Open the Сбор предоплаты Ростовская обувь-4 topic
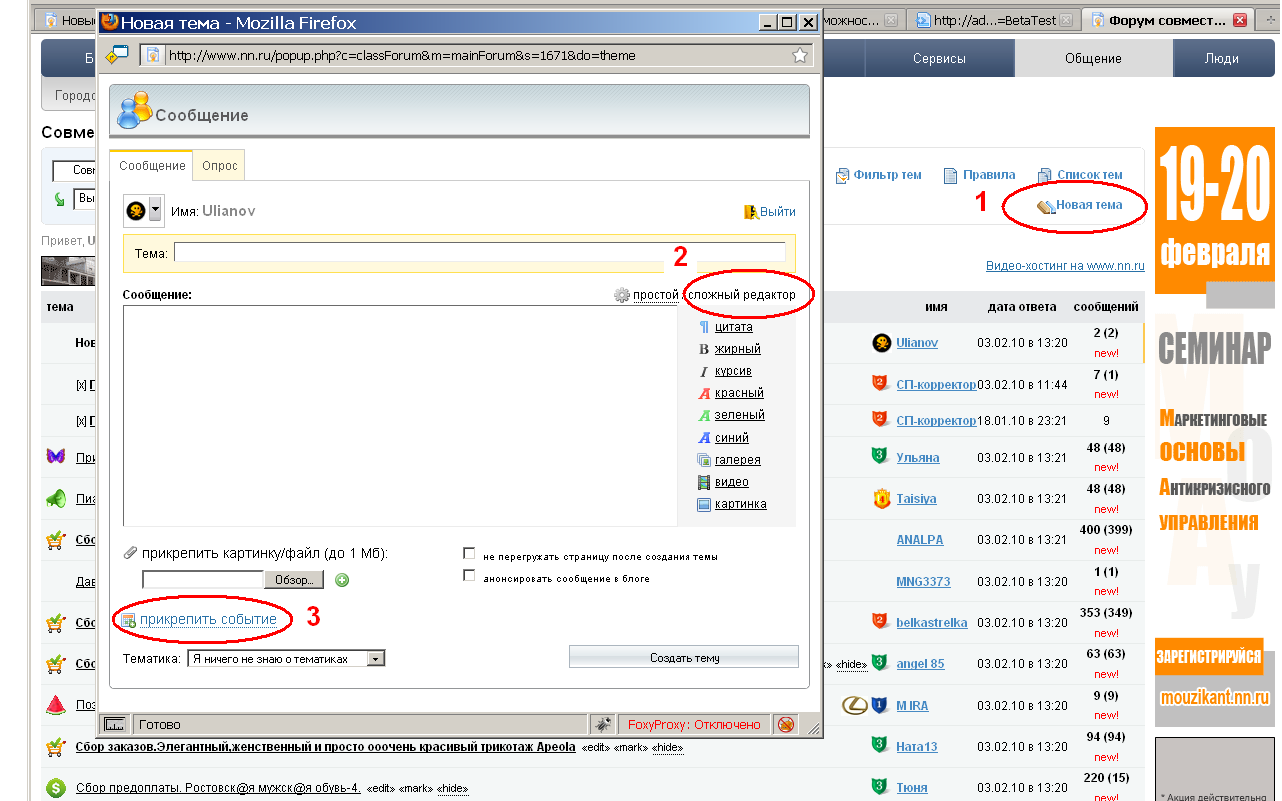Image resolution: width=1282 pixels, height=801 pixels. pyautogui.click(x=218, y=788)
